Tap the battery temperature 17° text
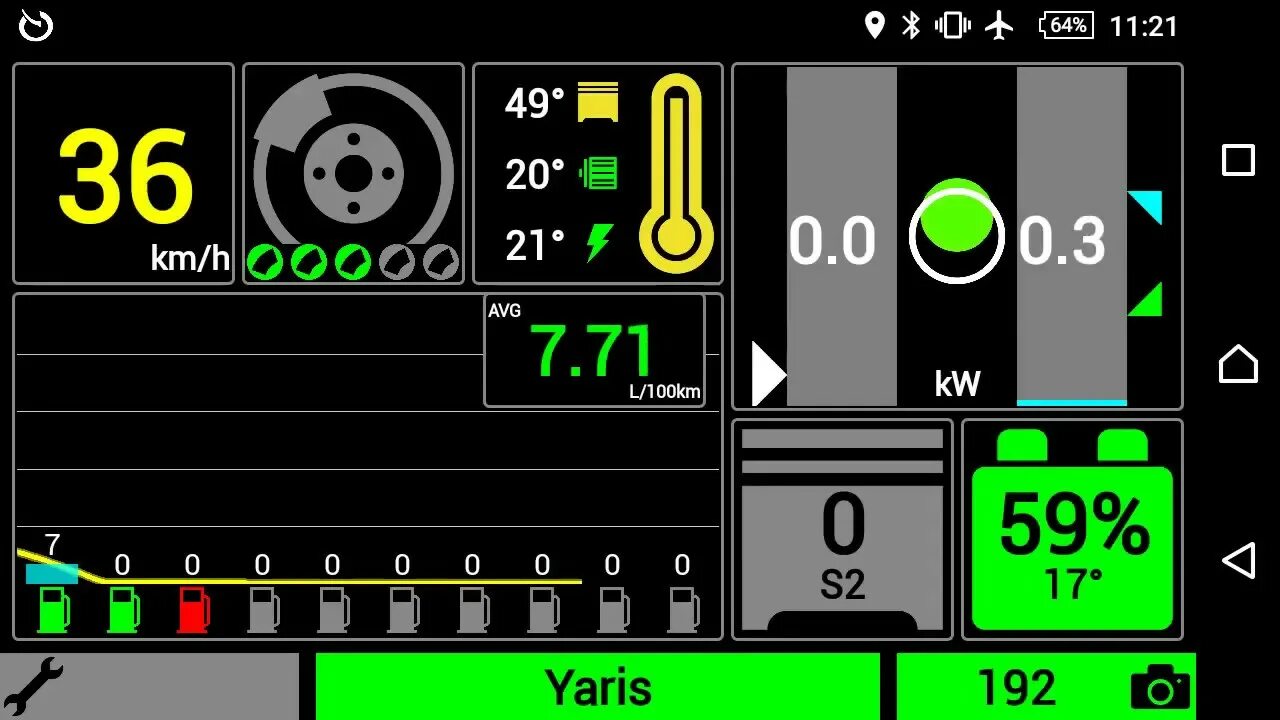Image resolution: width=1280 pixels, height=720 pixels. [x=1073, y=583]
